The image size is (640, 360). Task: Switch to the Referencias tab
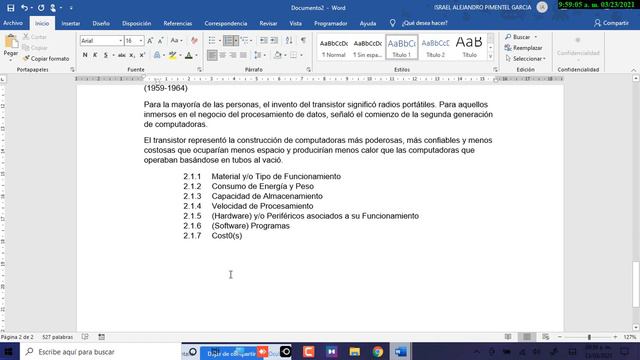[178, 24]
